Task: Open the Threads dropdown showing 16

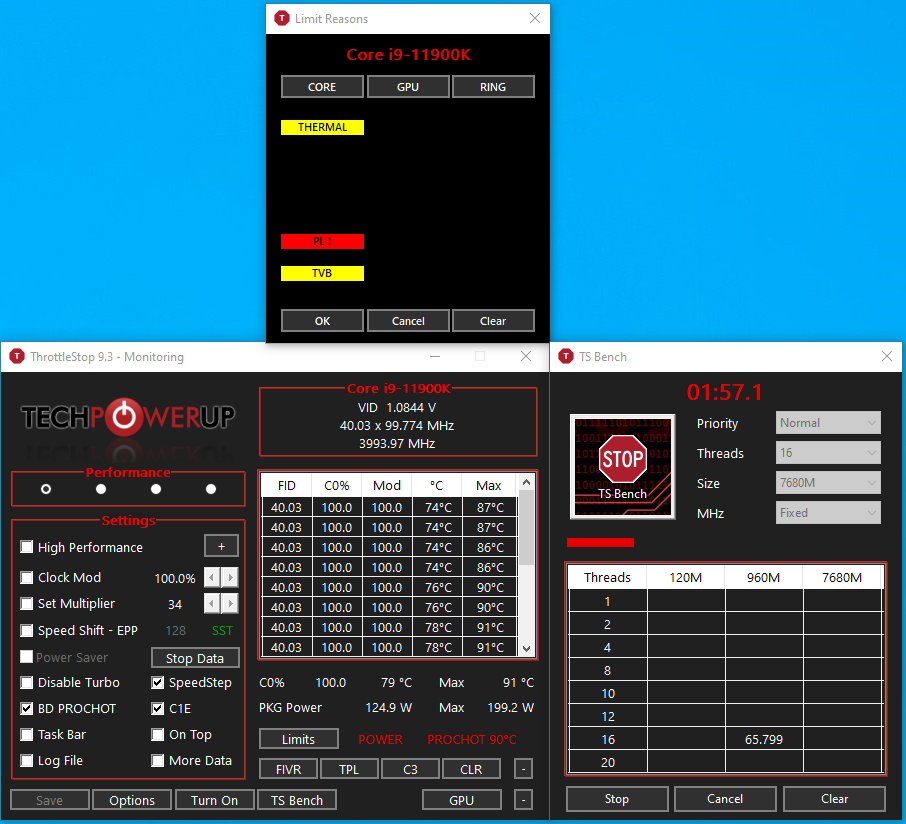Action: pyautogui.click(x=828, y=452)
